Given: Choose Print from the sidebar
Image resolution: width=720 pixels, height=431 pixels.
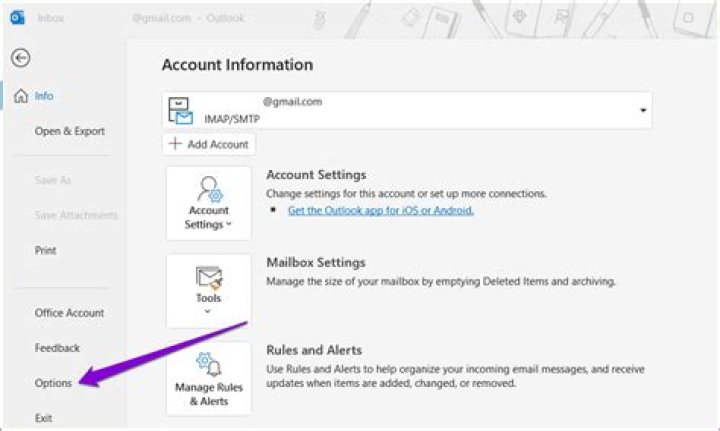Looking at the screenshot, I should pyautogui.click(x=45, y=251).
